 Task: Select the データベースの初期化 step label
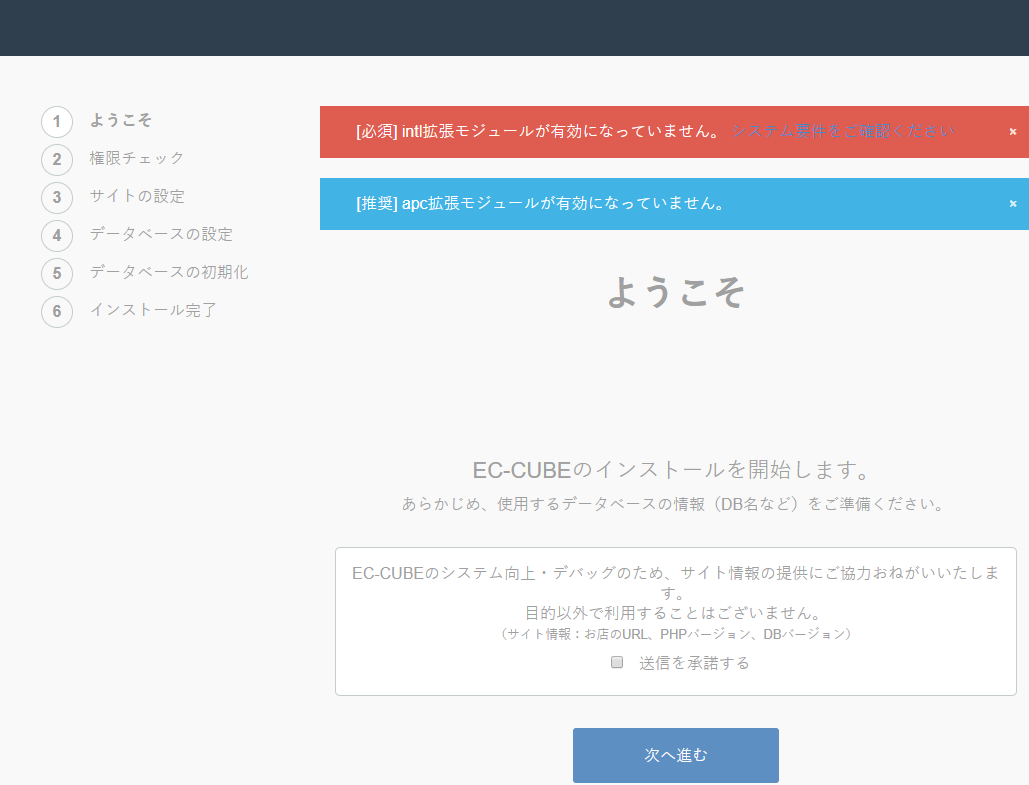click(169, 272)
